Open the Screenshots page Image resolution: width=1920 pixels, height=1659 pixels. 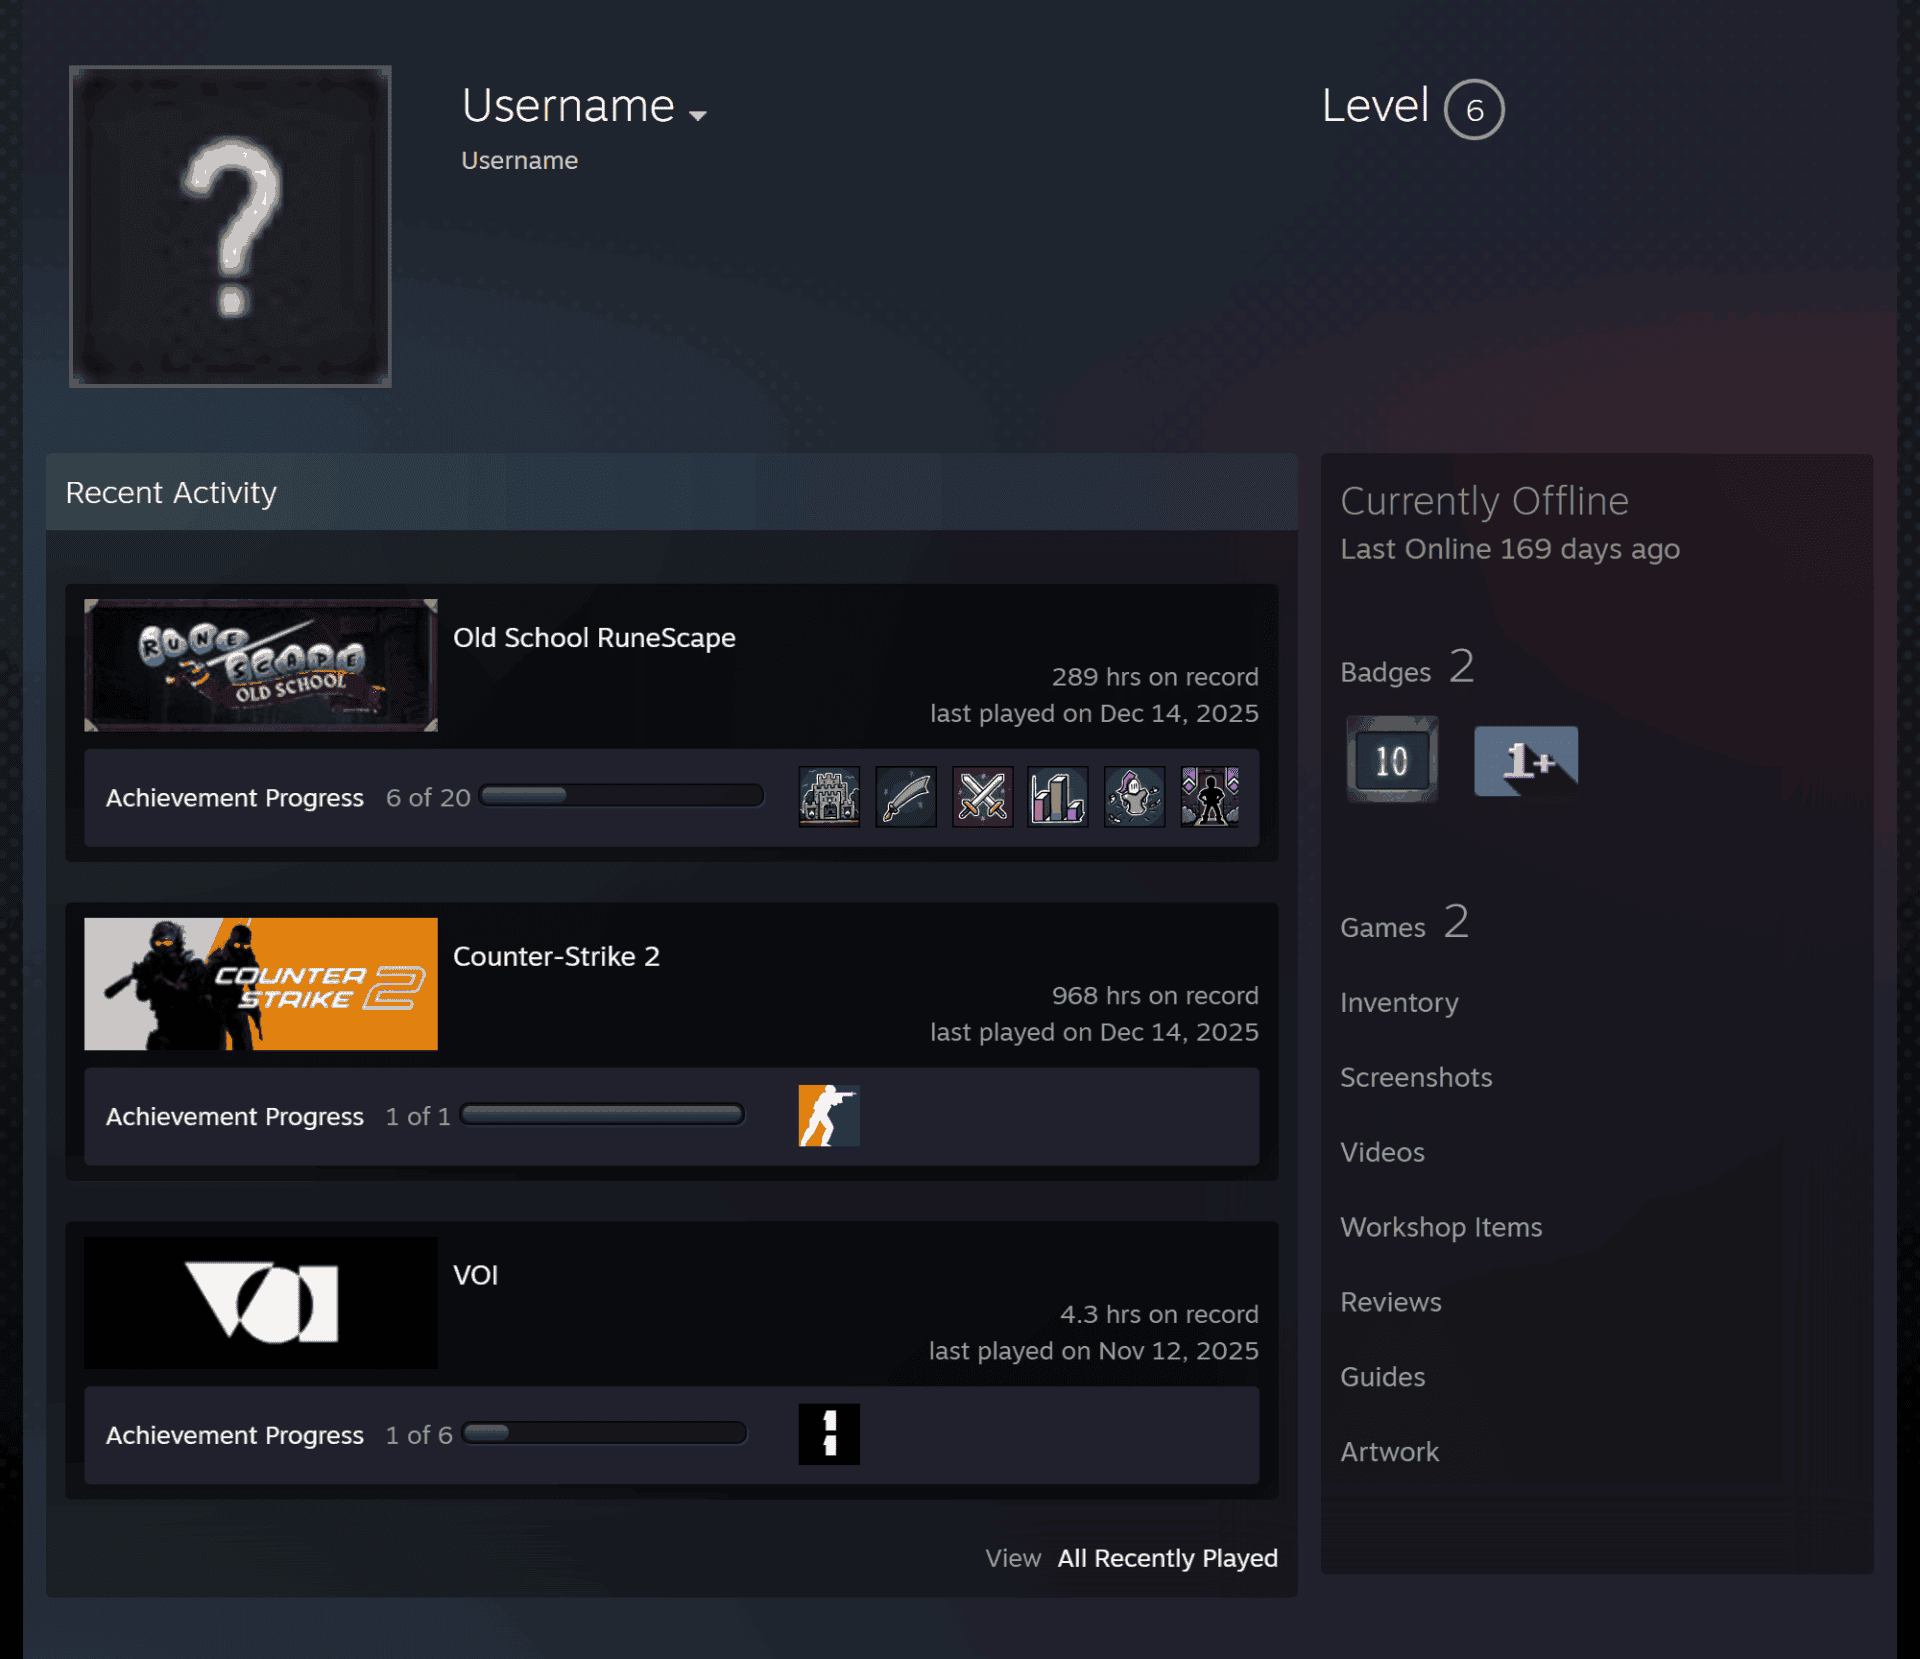pos(1416,1077)
